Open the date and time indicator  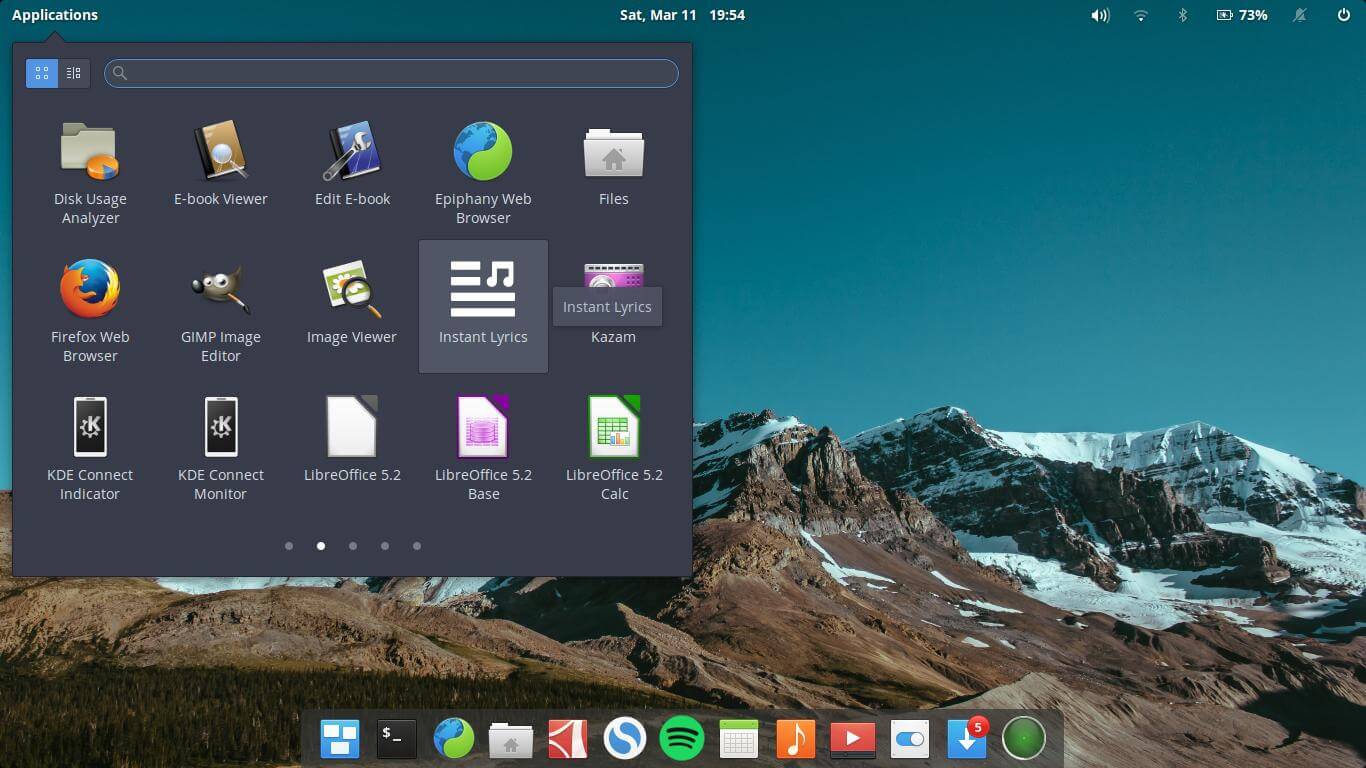pyautogui.click(x=682, y=15)
